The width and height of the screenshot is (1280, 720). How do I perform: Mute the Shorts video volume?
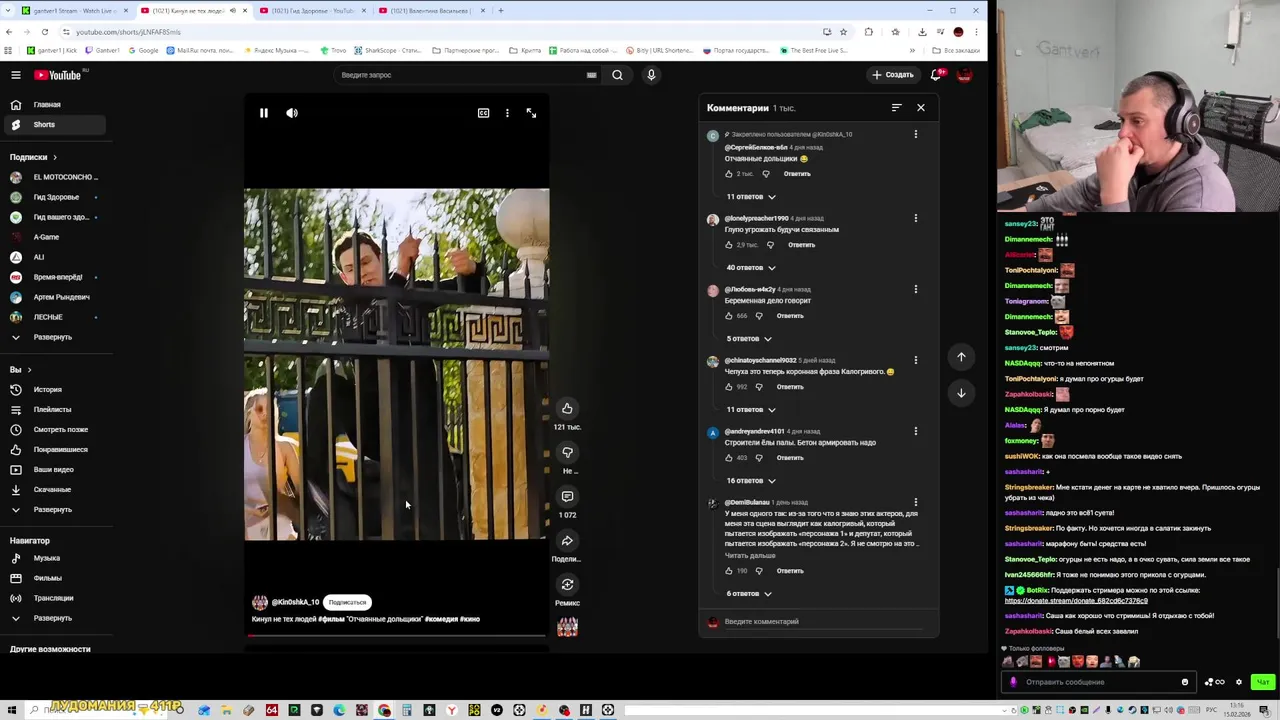[292, 113]
